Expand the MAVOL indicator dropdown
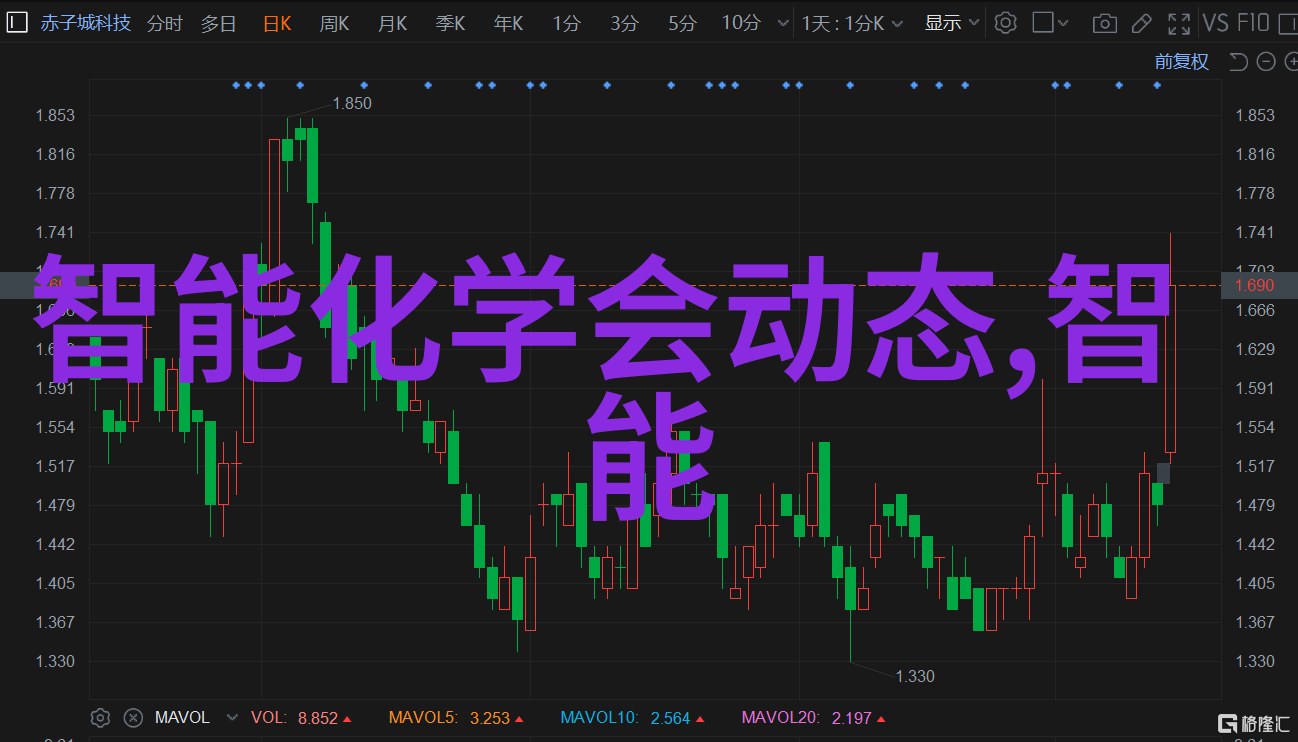 pos(232,717)
